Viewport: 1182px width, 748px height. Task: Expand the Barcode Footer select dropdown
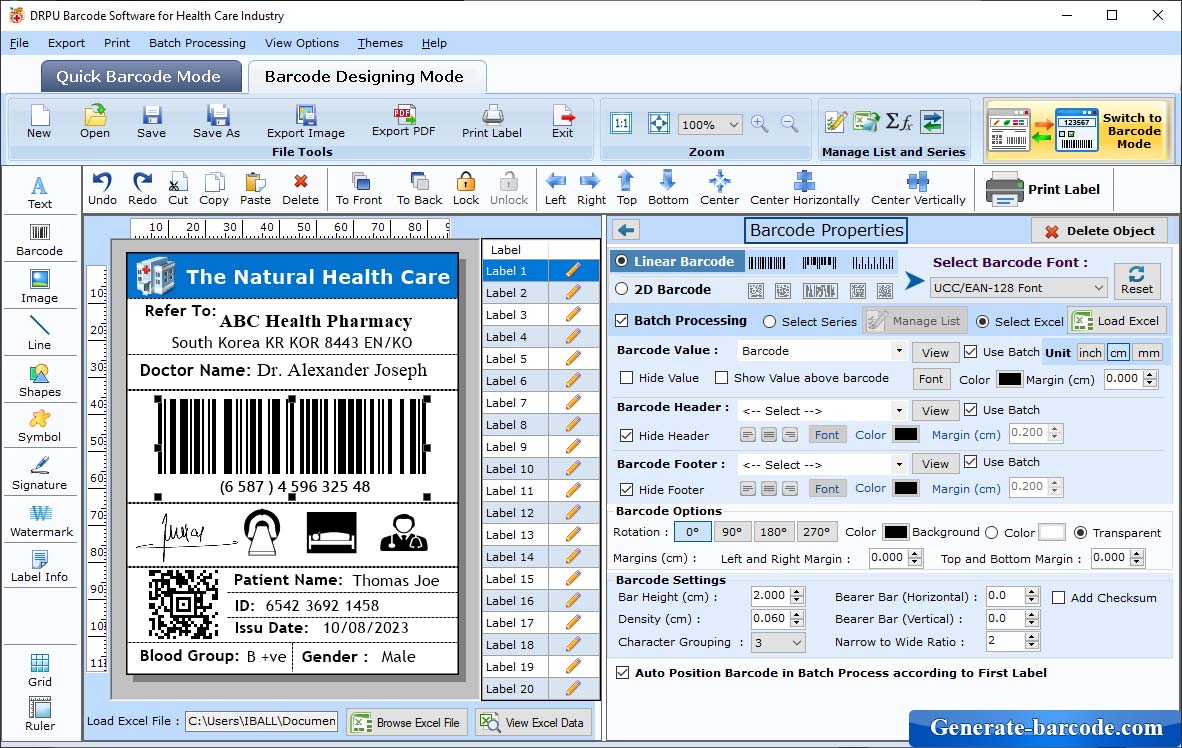tap(899, 464)
